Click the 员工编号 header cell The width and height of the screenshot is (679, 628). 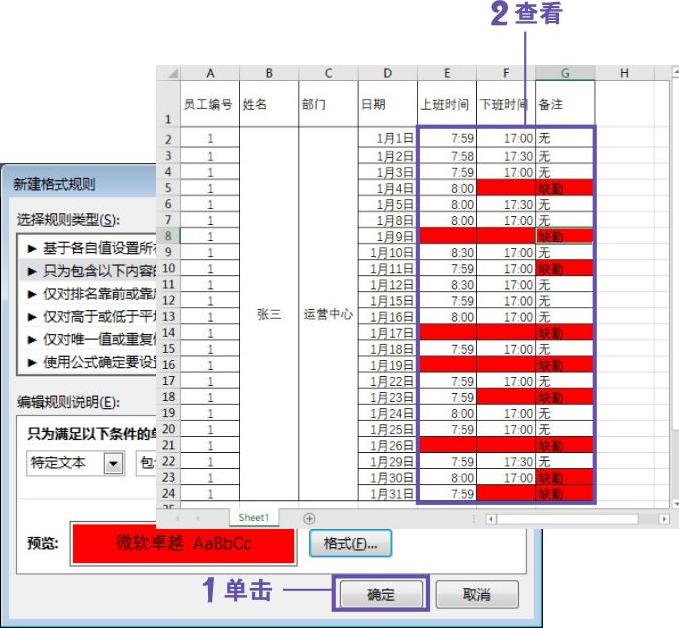point(210,104)
